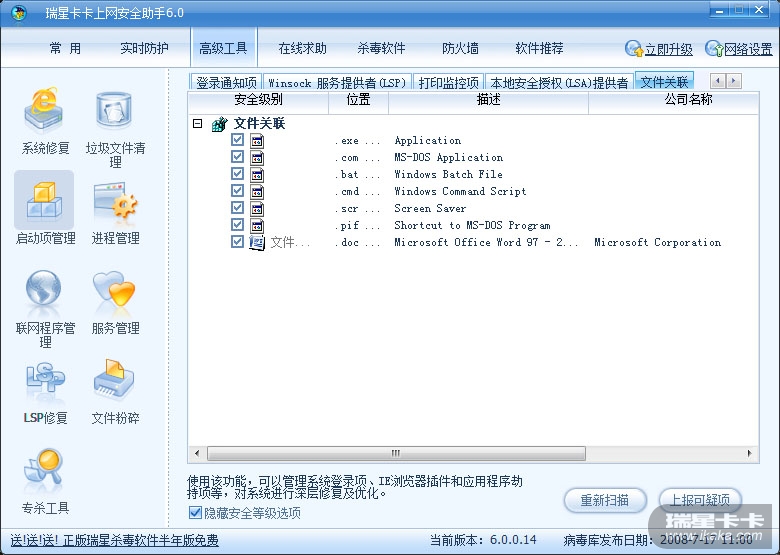Open the 联网程序管理 network program manager
The image size is (780, 555).
45,308
